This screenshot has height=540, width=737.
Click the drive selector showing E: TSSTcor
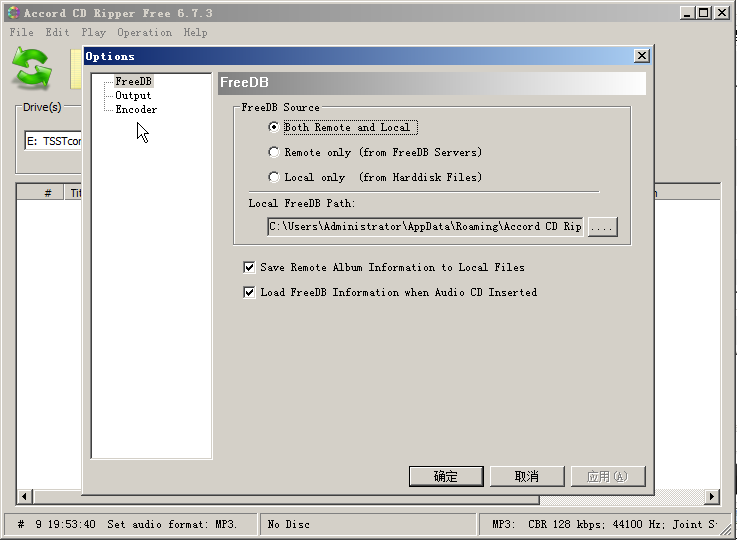[x=53, y=141]
